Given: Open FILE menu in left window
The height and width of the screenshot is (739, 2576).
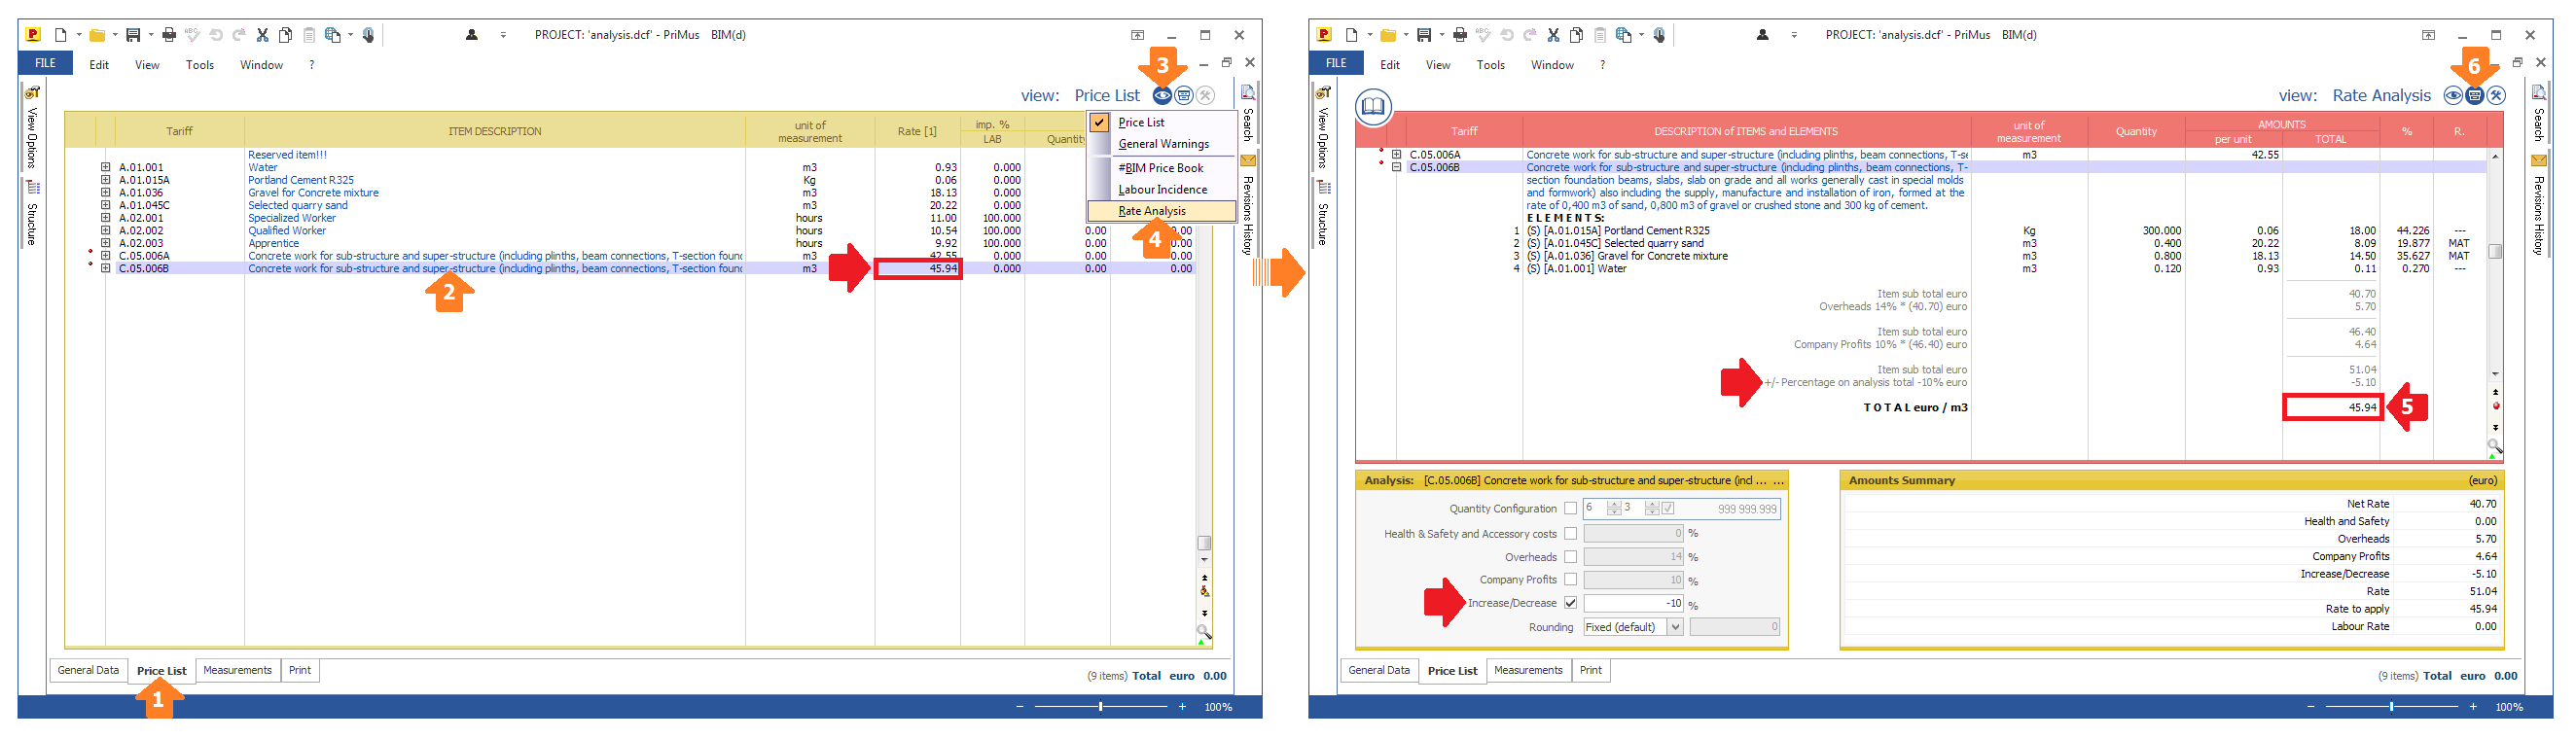Looking at the screenshot, I should pos(46,63).
